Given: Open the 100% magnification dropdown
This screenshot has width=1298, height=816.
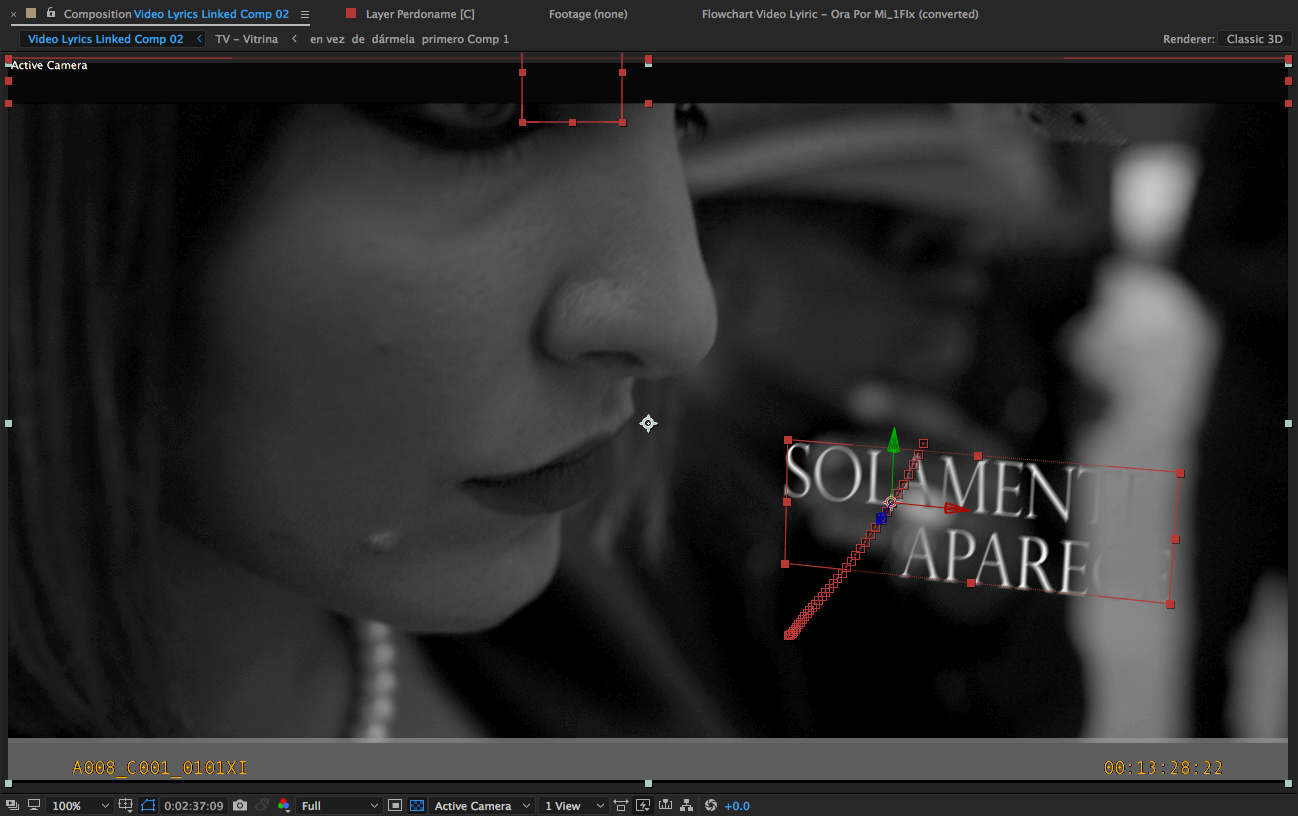Looking at the screenshot, I should (x=80, y=806).
